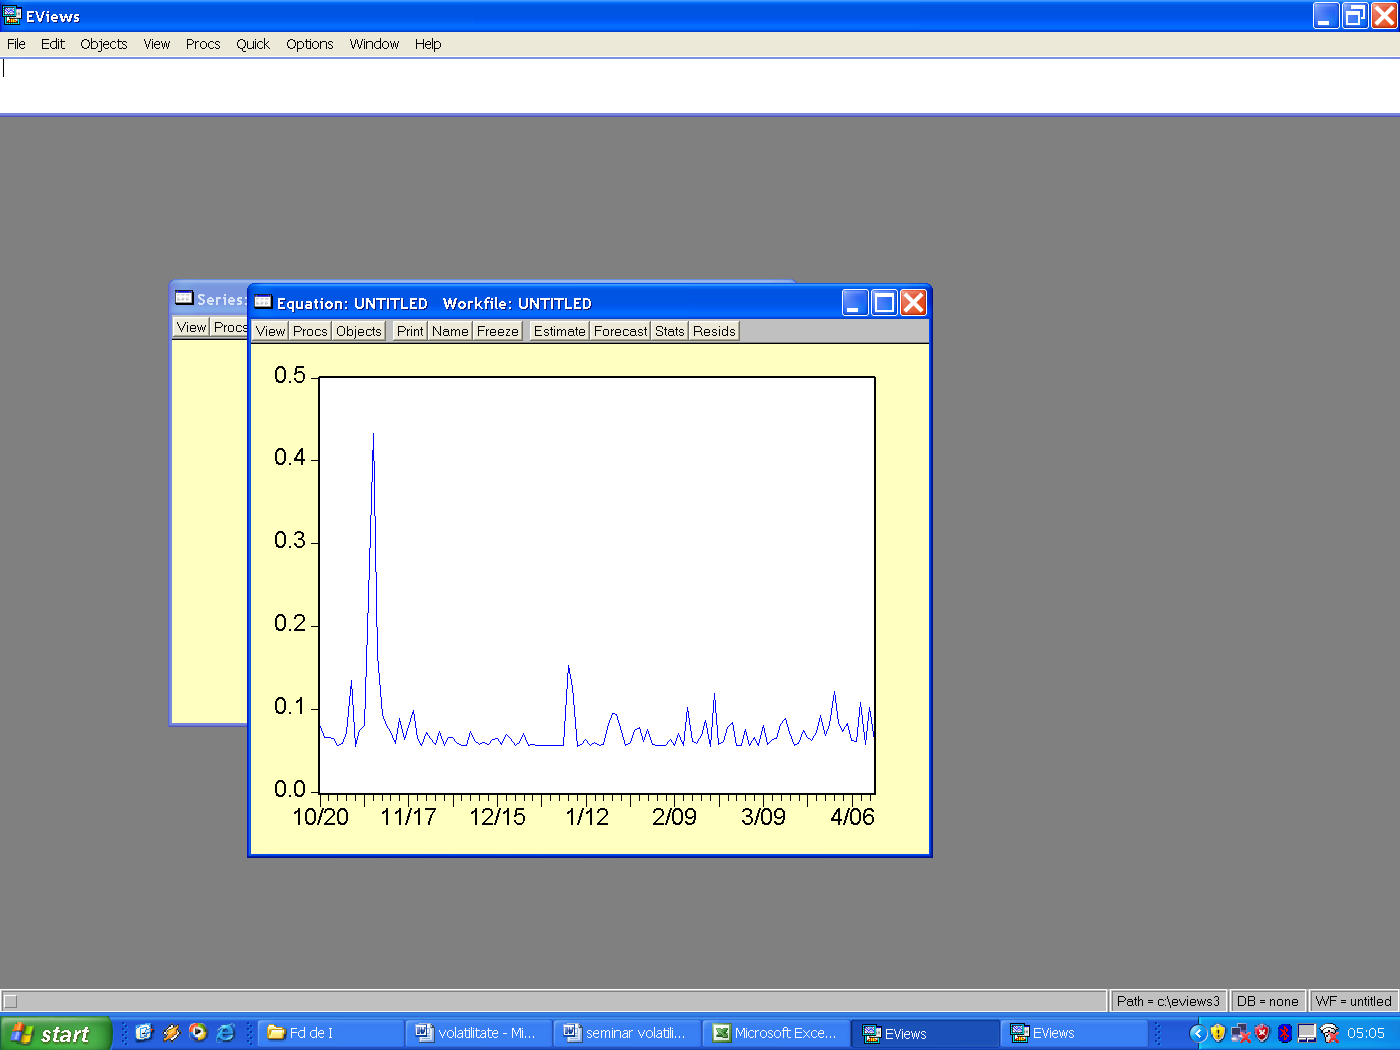Click the volatility line graph plot

pyautogui.click(x=597, y=585)
